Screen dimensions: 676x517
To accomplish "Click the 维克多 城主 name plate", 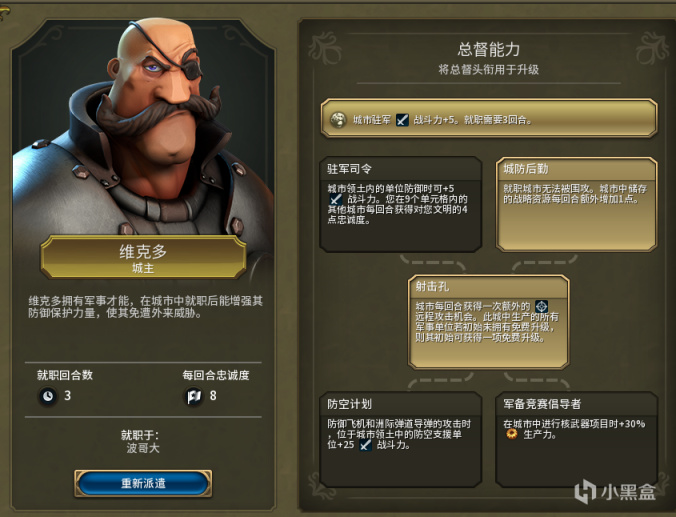I will [x=143, y=257].
